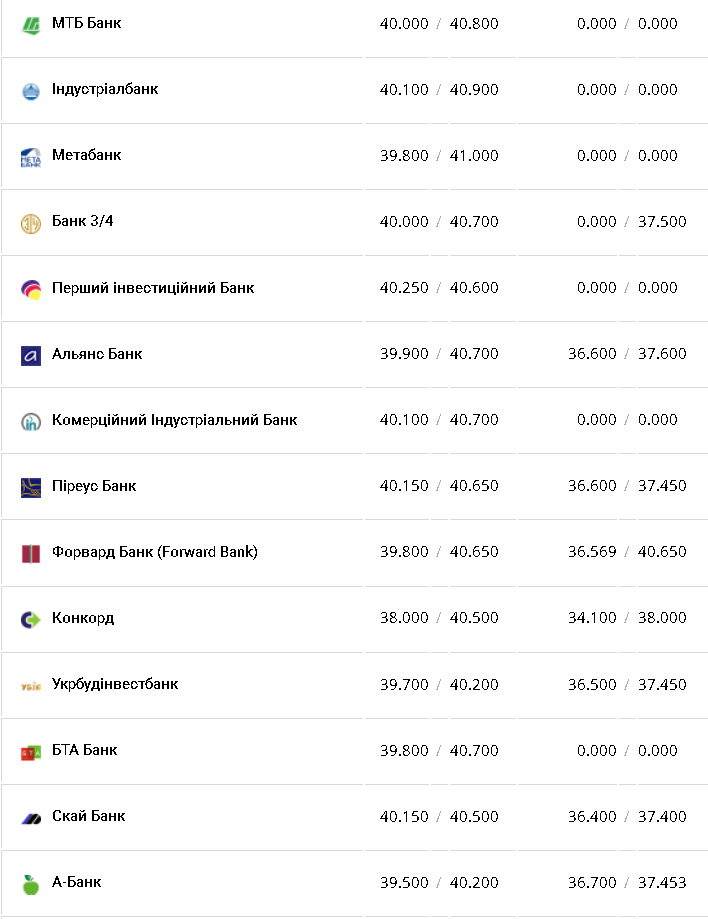Screen dimensions: 708x919
Task: Click the БТА Банк logo icon
Action: click(31, 752)
